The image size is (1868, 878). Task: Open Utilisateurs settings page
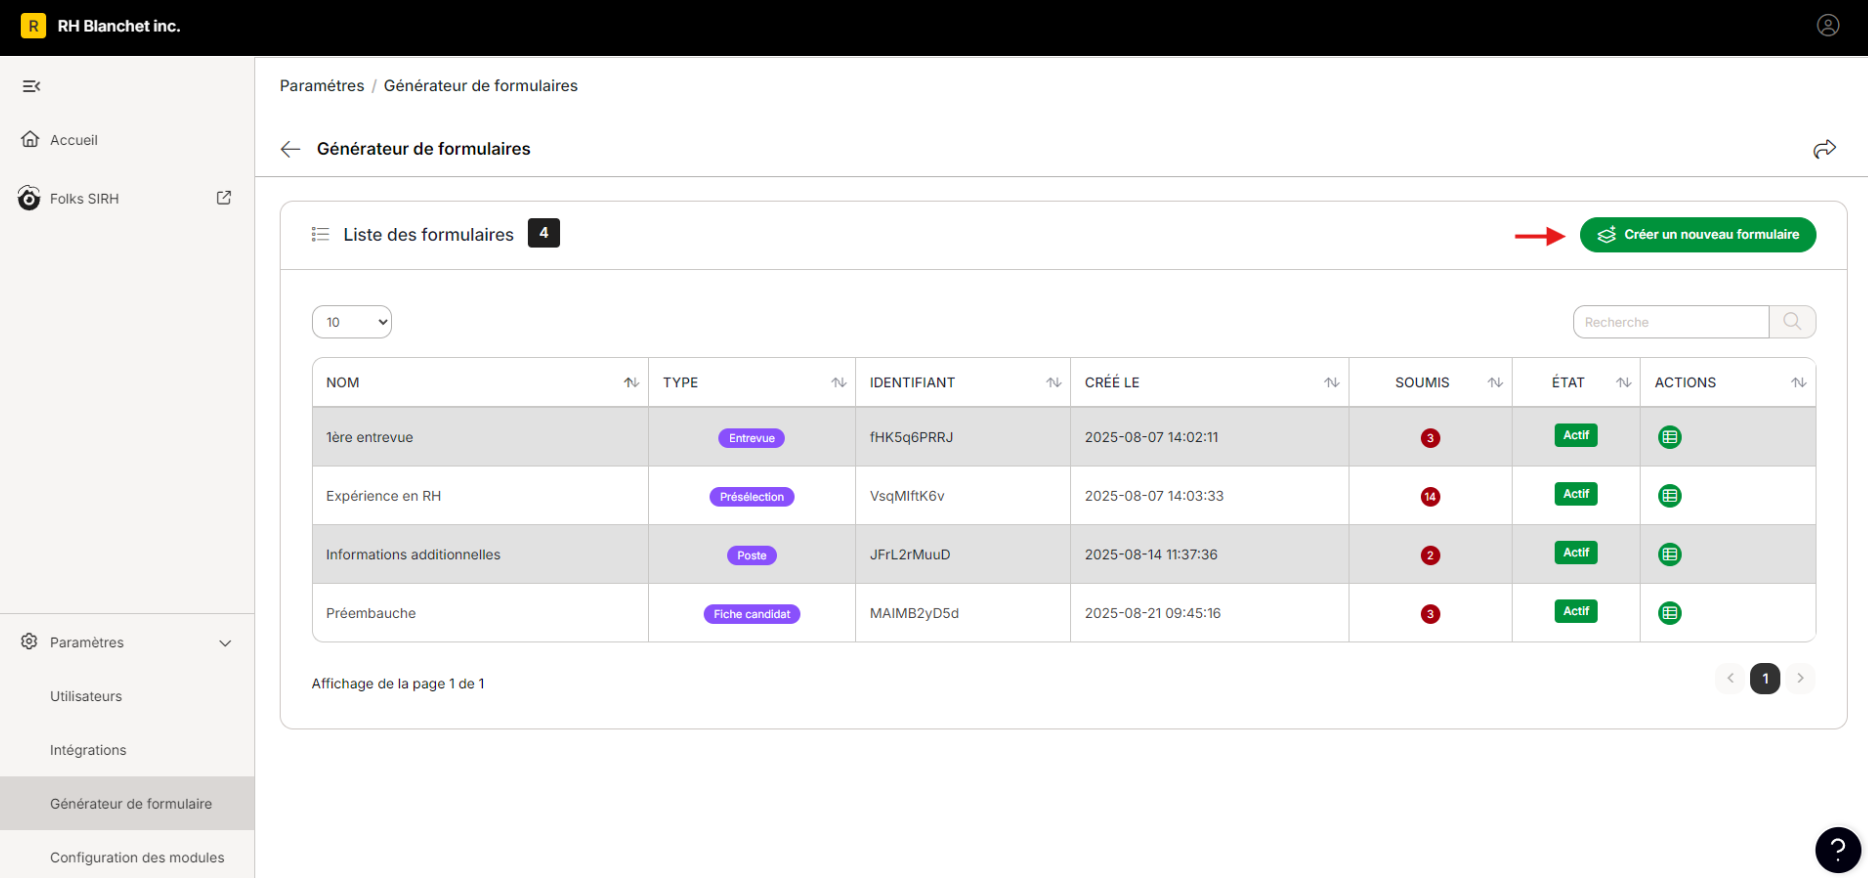(86, 696)
